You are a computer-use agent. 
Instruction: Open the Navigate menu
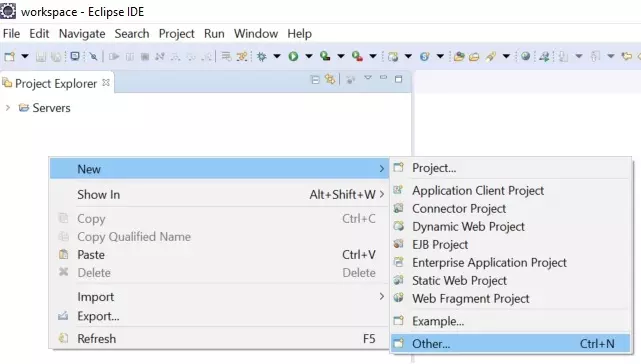82,34
